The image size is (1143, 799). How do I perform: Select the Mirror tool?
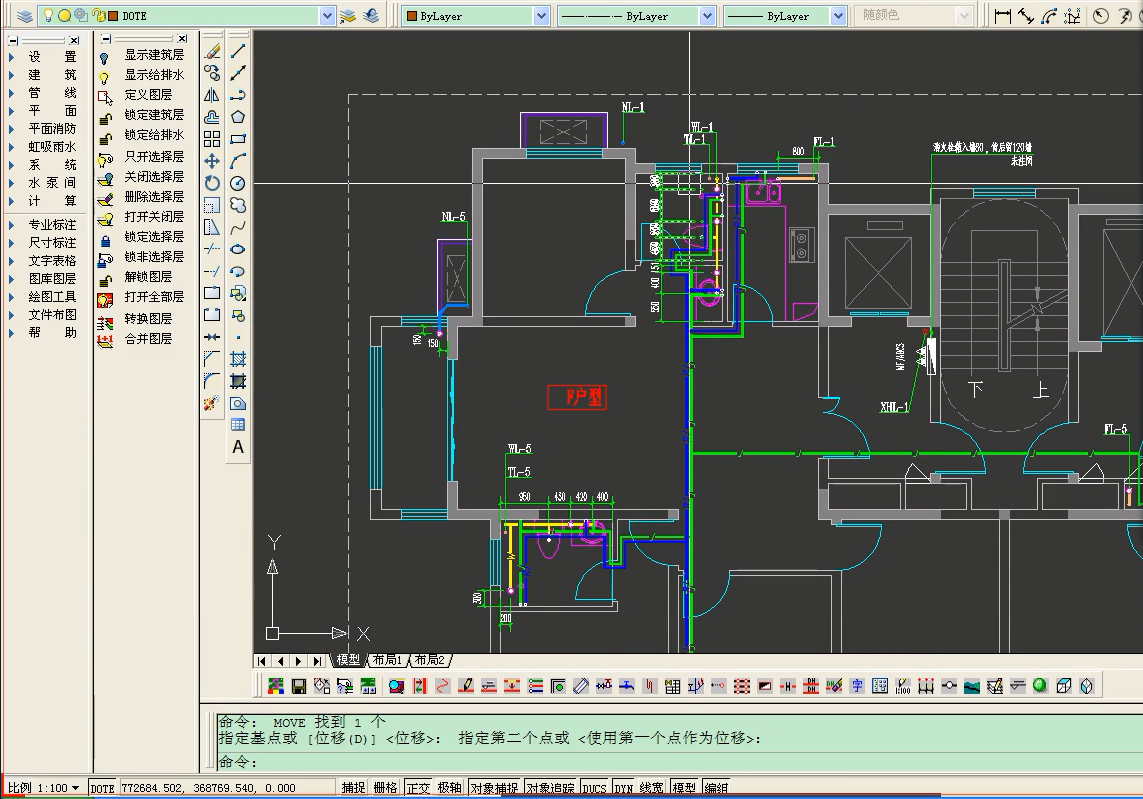(x=212, y=95)
